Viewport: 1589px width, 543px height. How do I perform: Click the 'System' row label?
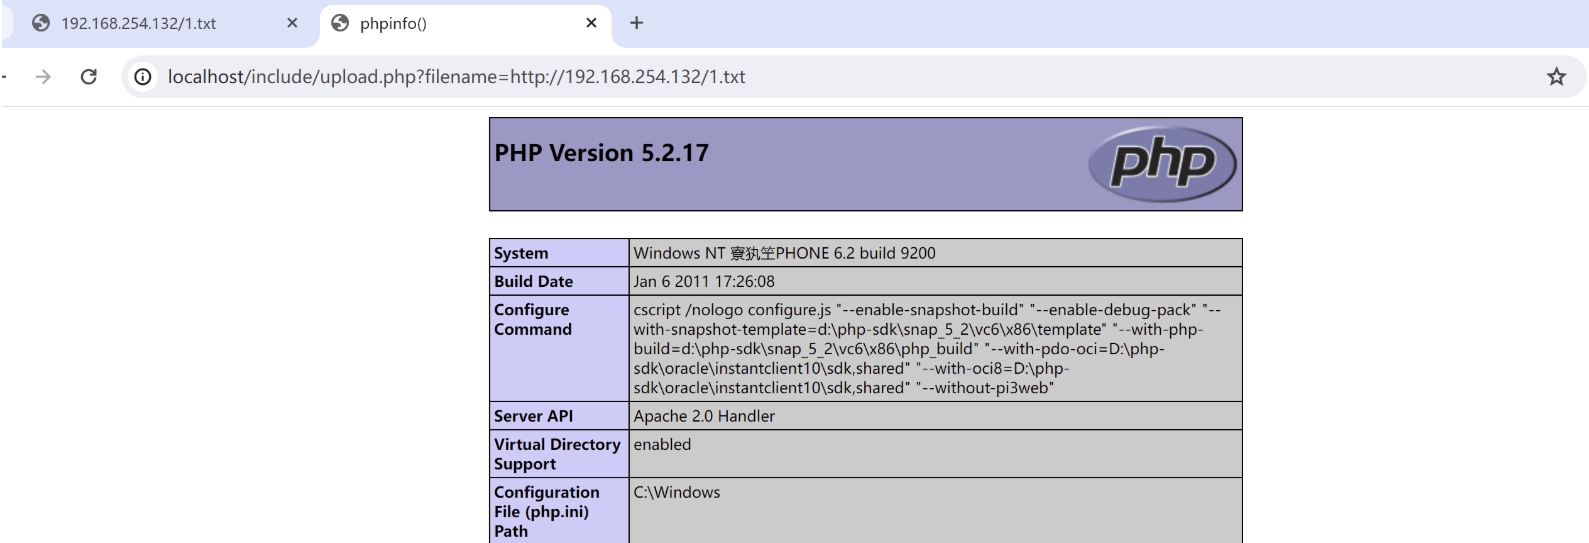521,253
